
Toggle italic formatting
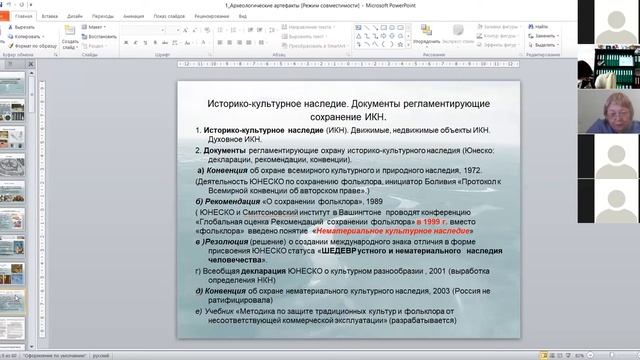136,42
